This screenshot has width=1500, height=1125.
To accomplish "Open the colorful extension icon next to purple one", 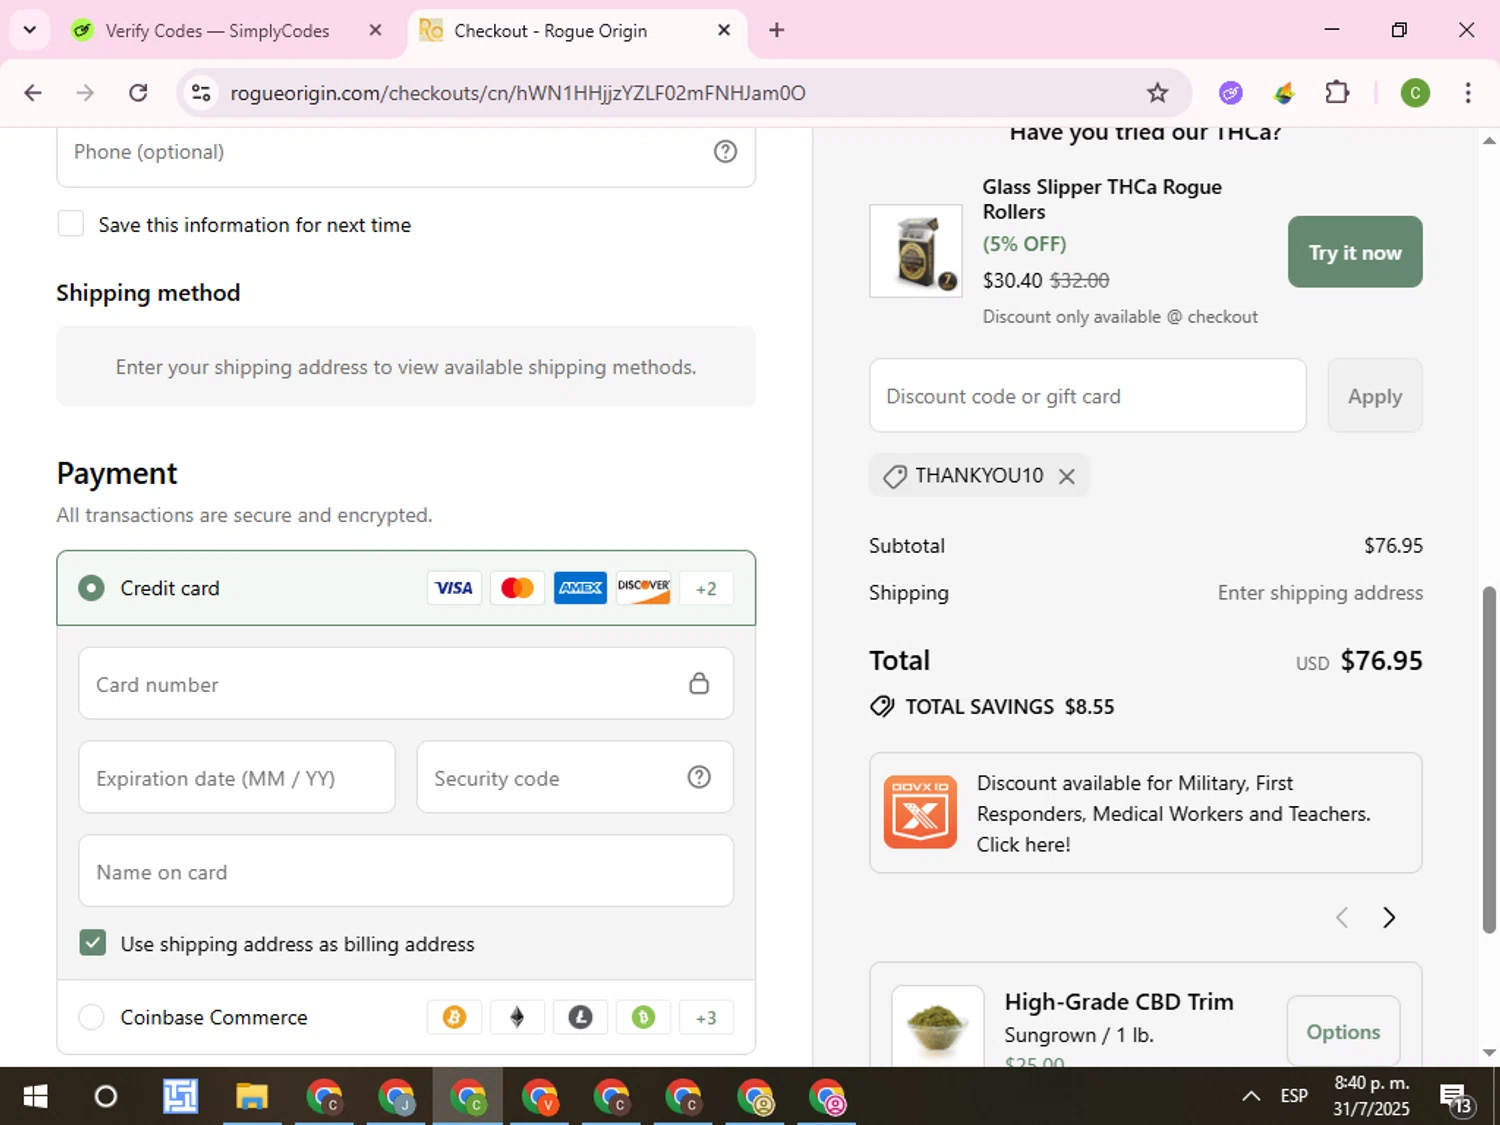I will coord(1284,93).
